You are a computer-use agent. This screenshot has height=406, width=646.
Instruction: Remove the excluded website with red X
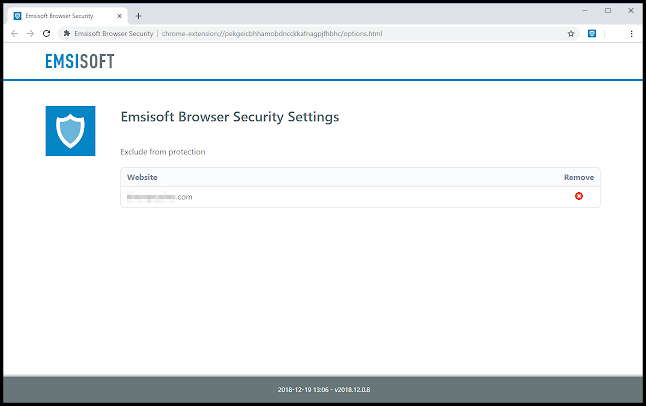(578, 196)
